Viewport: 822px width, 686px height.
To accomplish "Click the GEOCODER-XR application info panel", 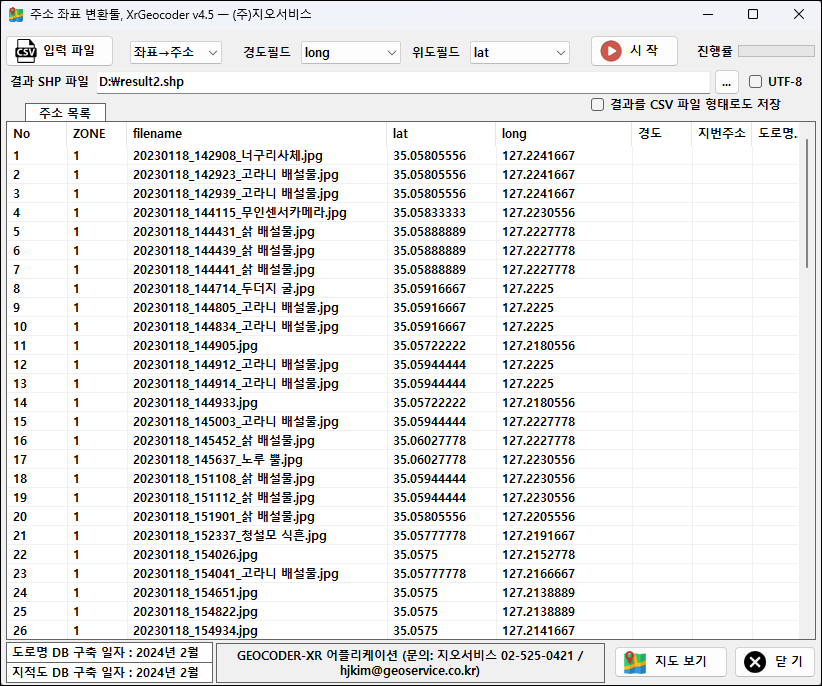I will [410, 663].
